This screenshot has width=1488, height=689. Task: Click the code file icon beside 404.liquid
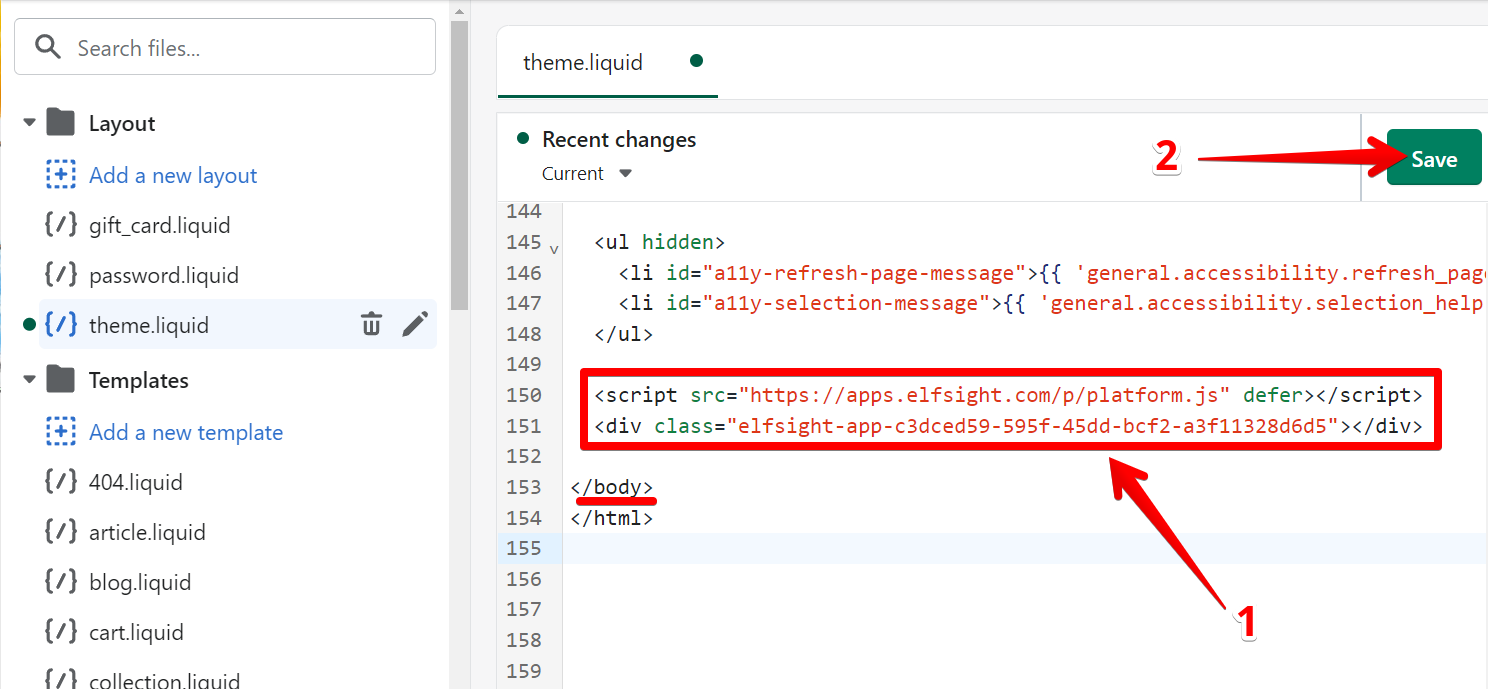click(60, 481)
